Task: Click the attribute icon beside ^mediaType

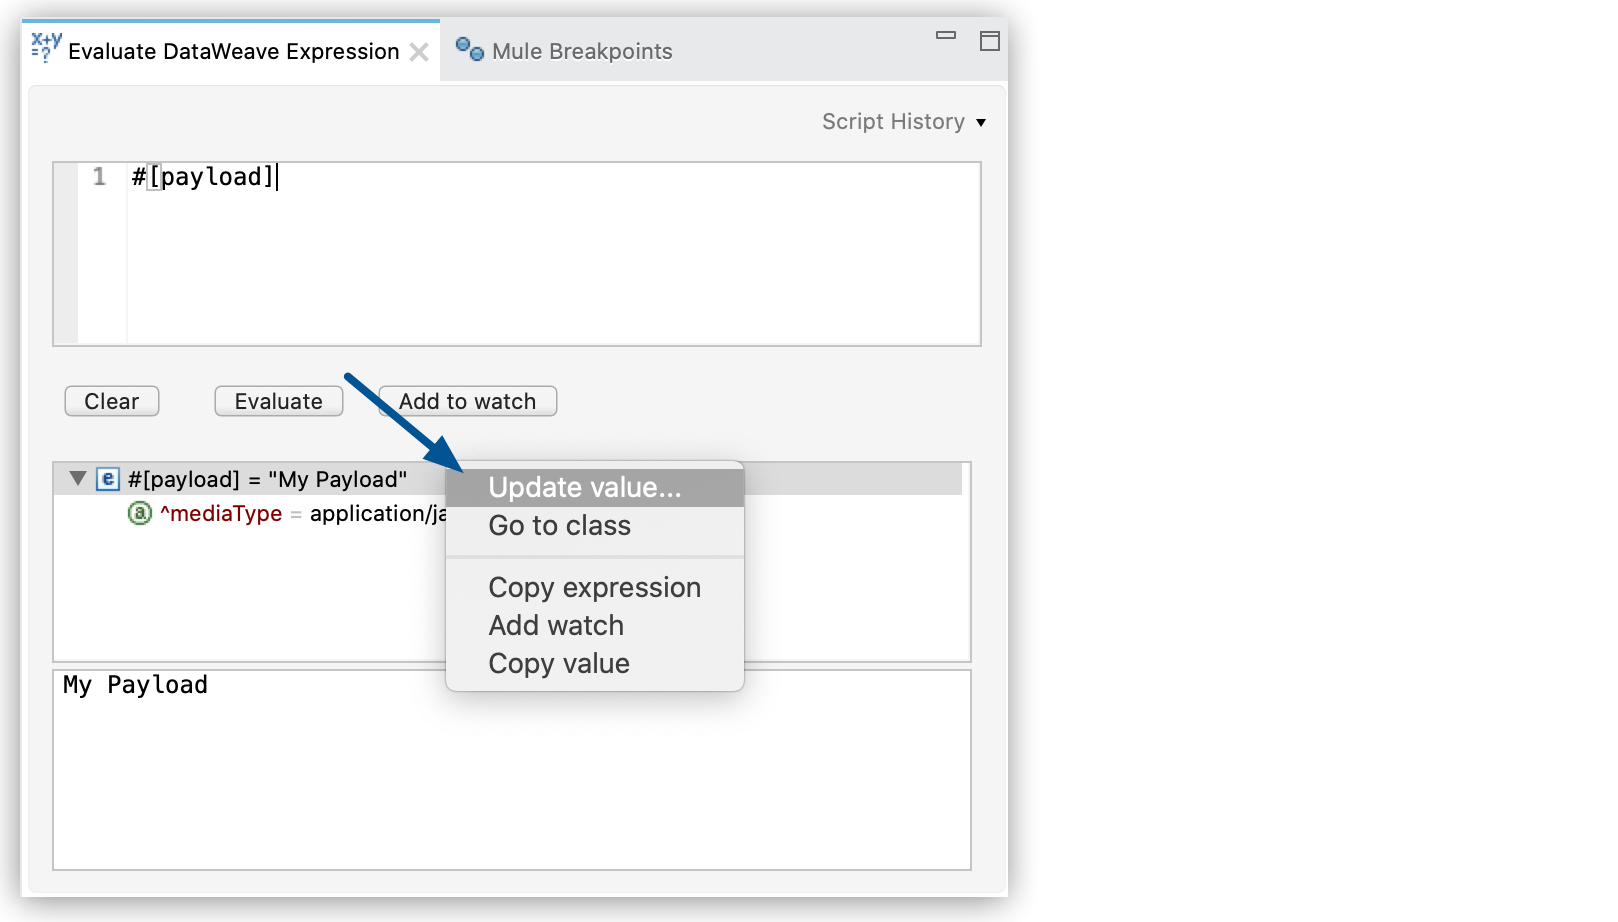Action: point(140,514)
